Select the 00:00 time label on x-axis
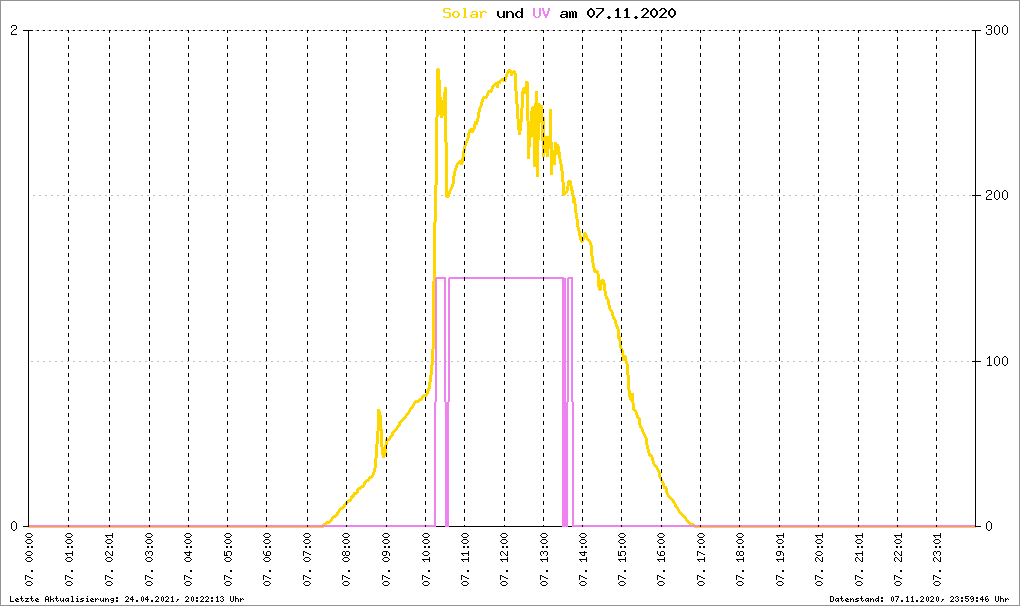Viewport: 1020px width, 606px height. [30, 560]
